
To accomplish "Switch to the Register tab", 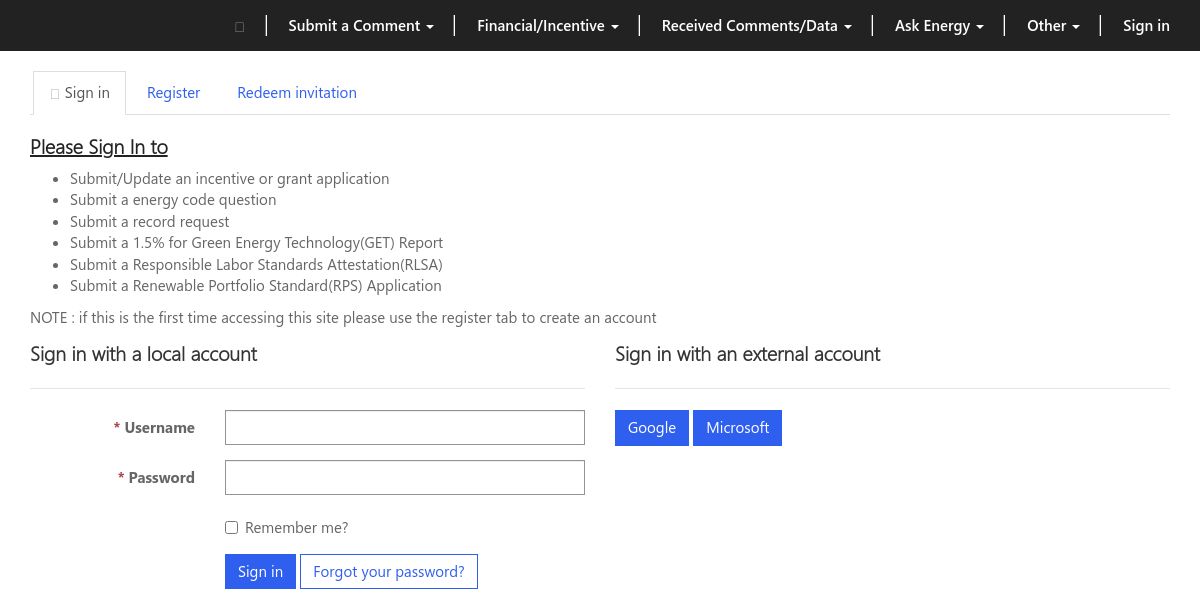I will click(173, 93).
